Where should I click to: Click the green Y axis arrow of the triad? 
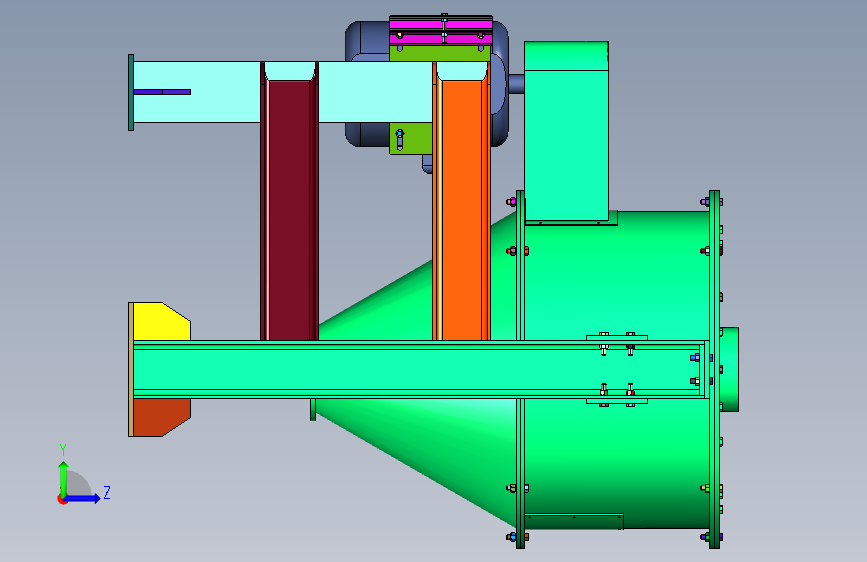pos(64,478)
